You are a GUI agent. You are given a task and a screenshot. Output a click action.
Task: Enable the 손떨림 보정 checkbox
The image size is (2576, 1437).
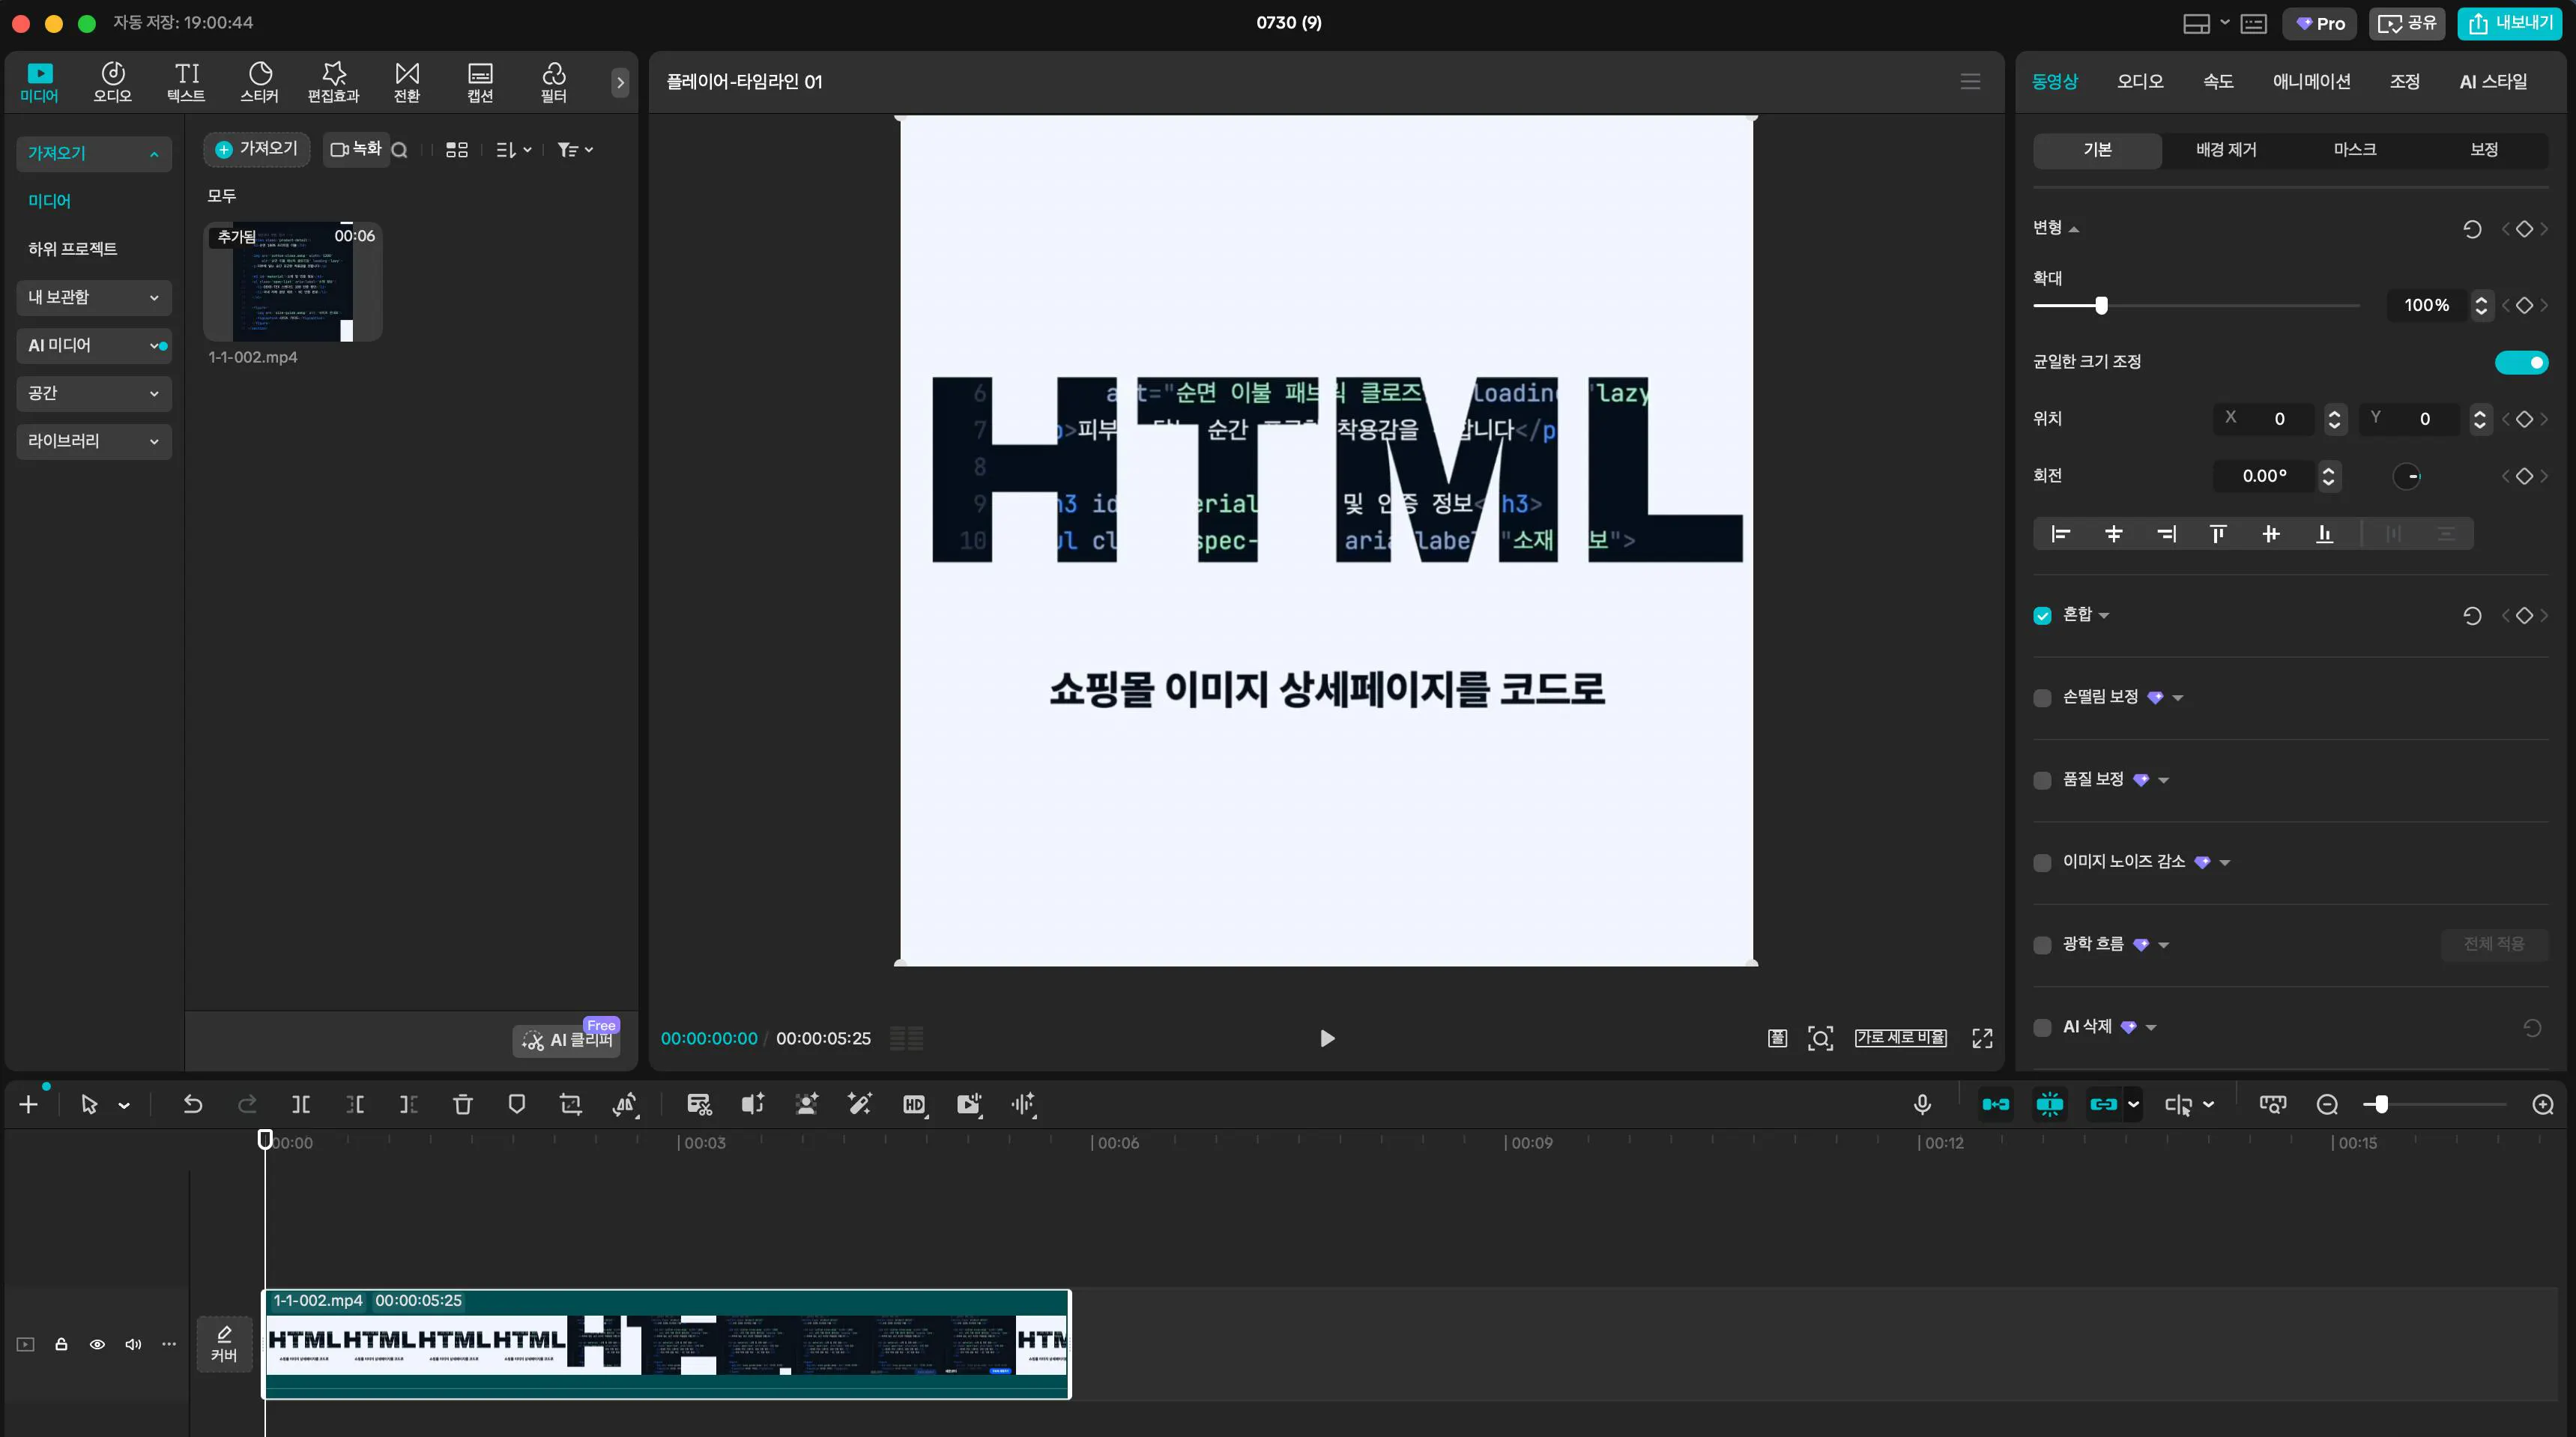click(2042, 698)
